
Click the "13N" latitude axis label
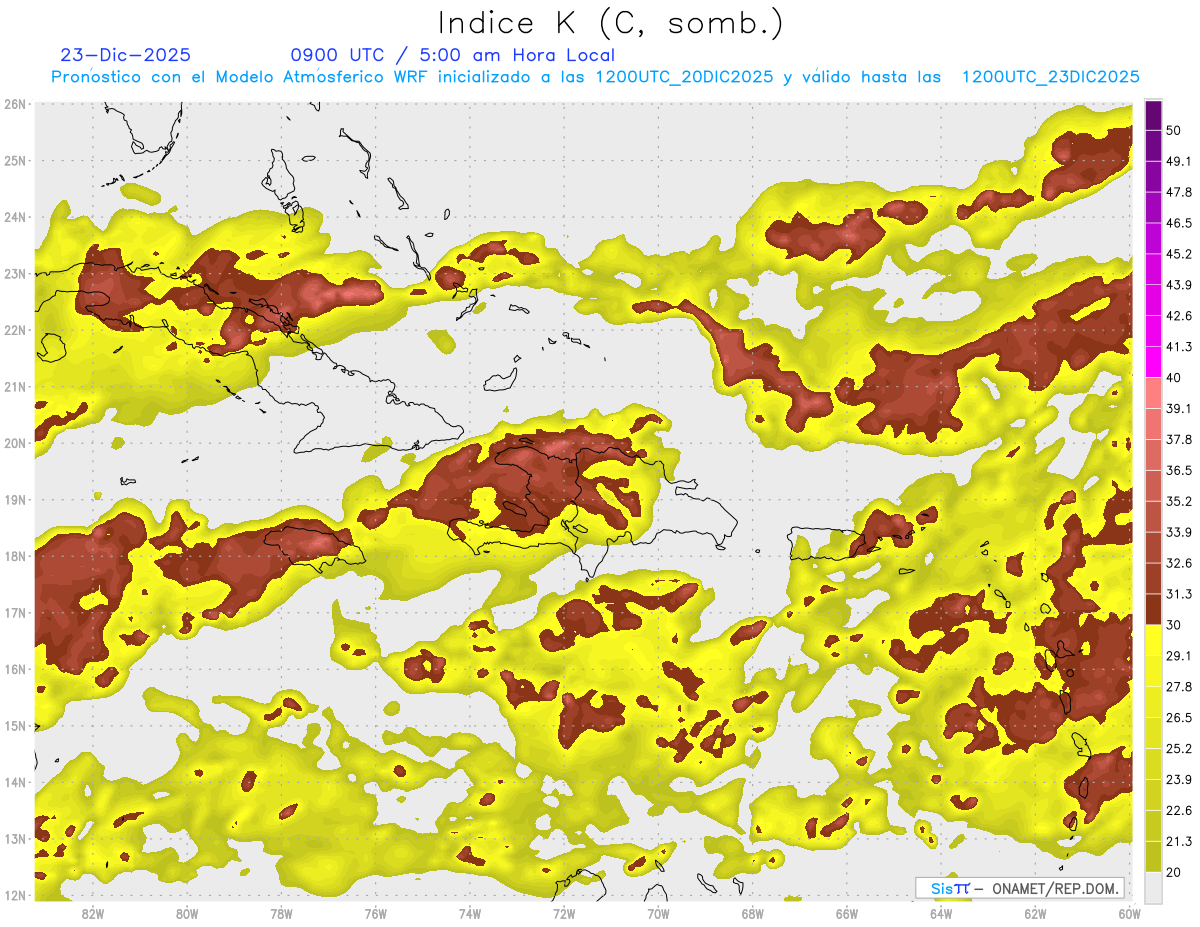(15, 839)
